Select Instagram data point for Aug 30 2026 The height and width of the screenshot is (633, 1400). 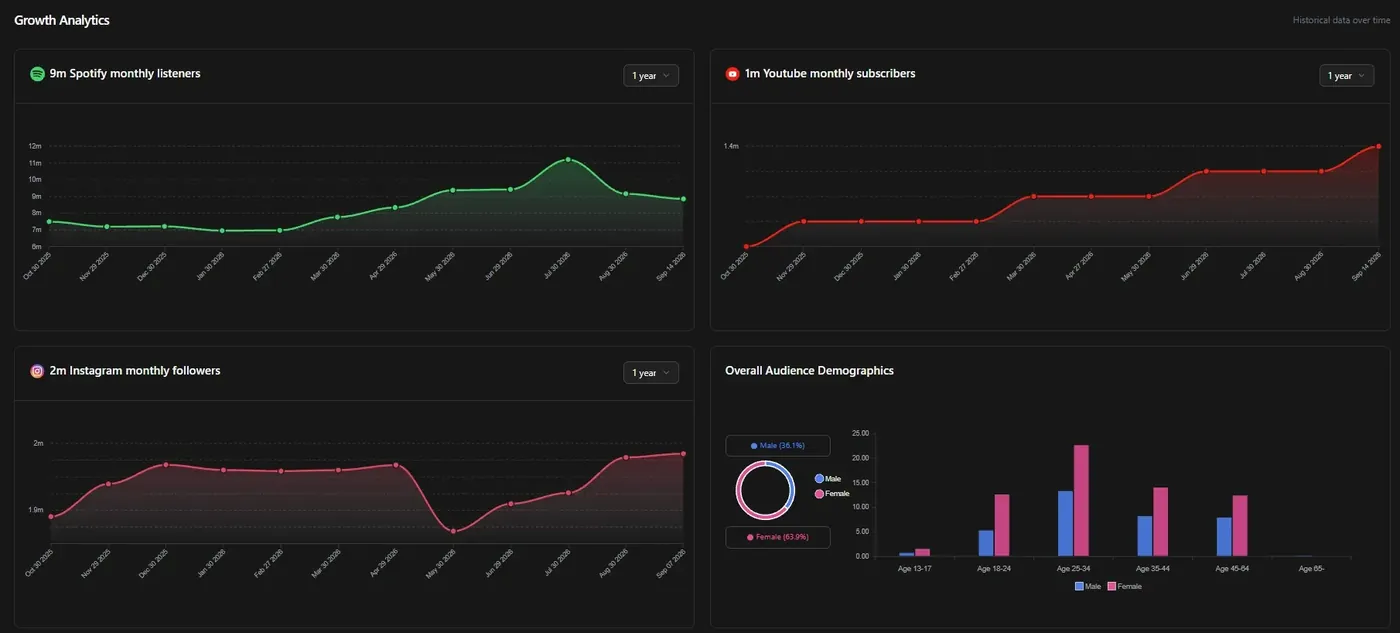[626, 457]
